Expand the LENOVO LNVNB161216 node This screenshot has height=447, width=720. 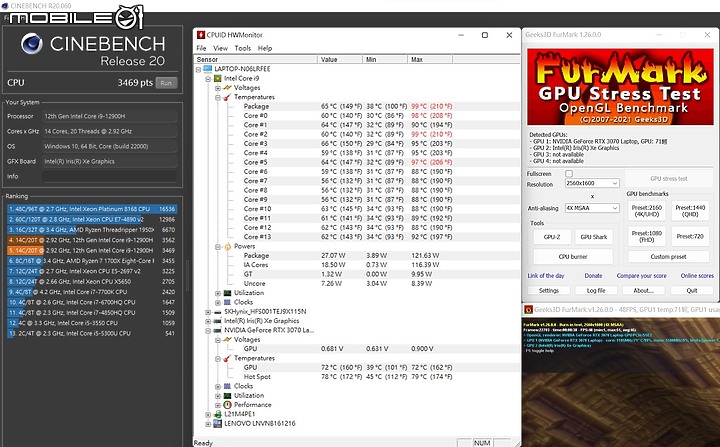tap(208, 424)
